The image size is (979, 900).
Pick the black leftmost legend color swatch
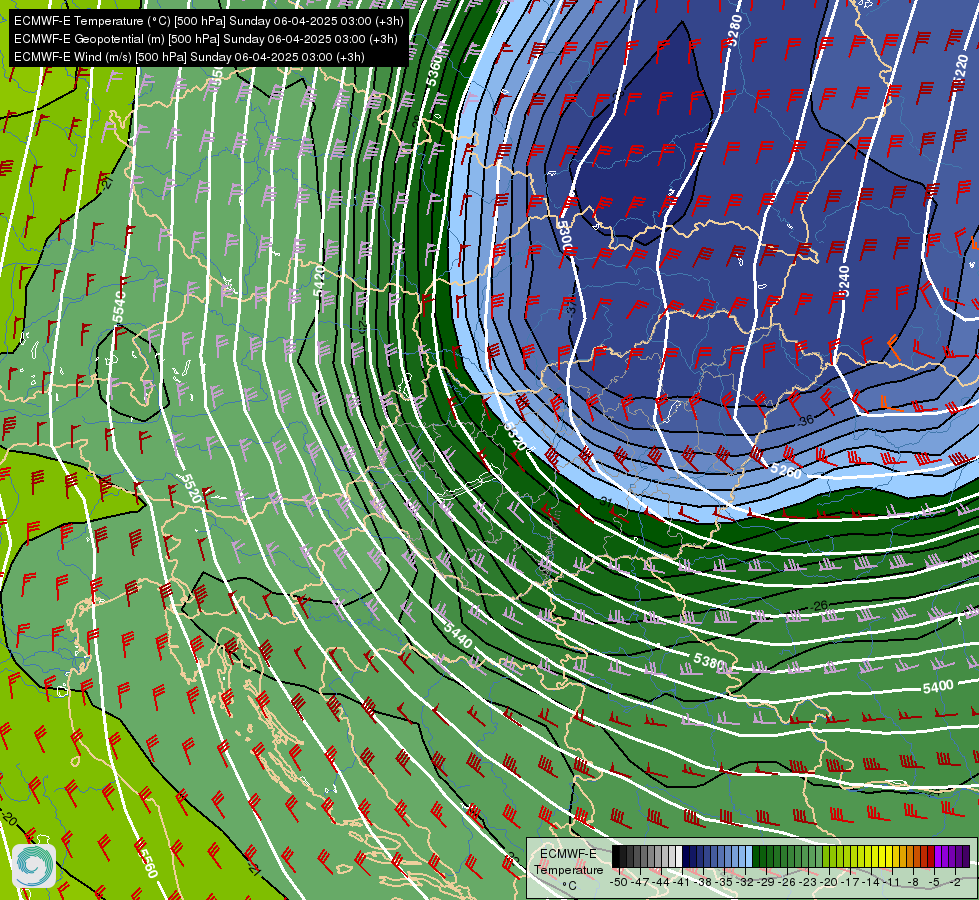pos(616,856)
